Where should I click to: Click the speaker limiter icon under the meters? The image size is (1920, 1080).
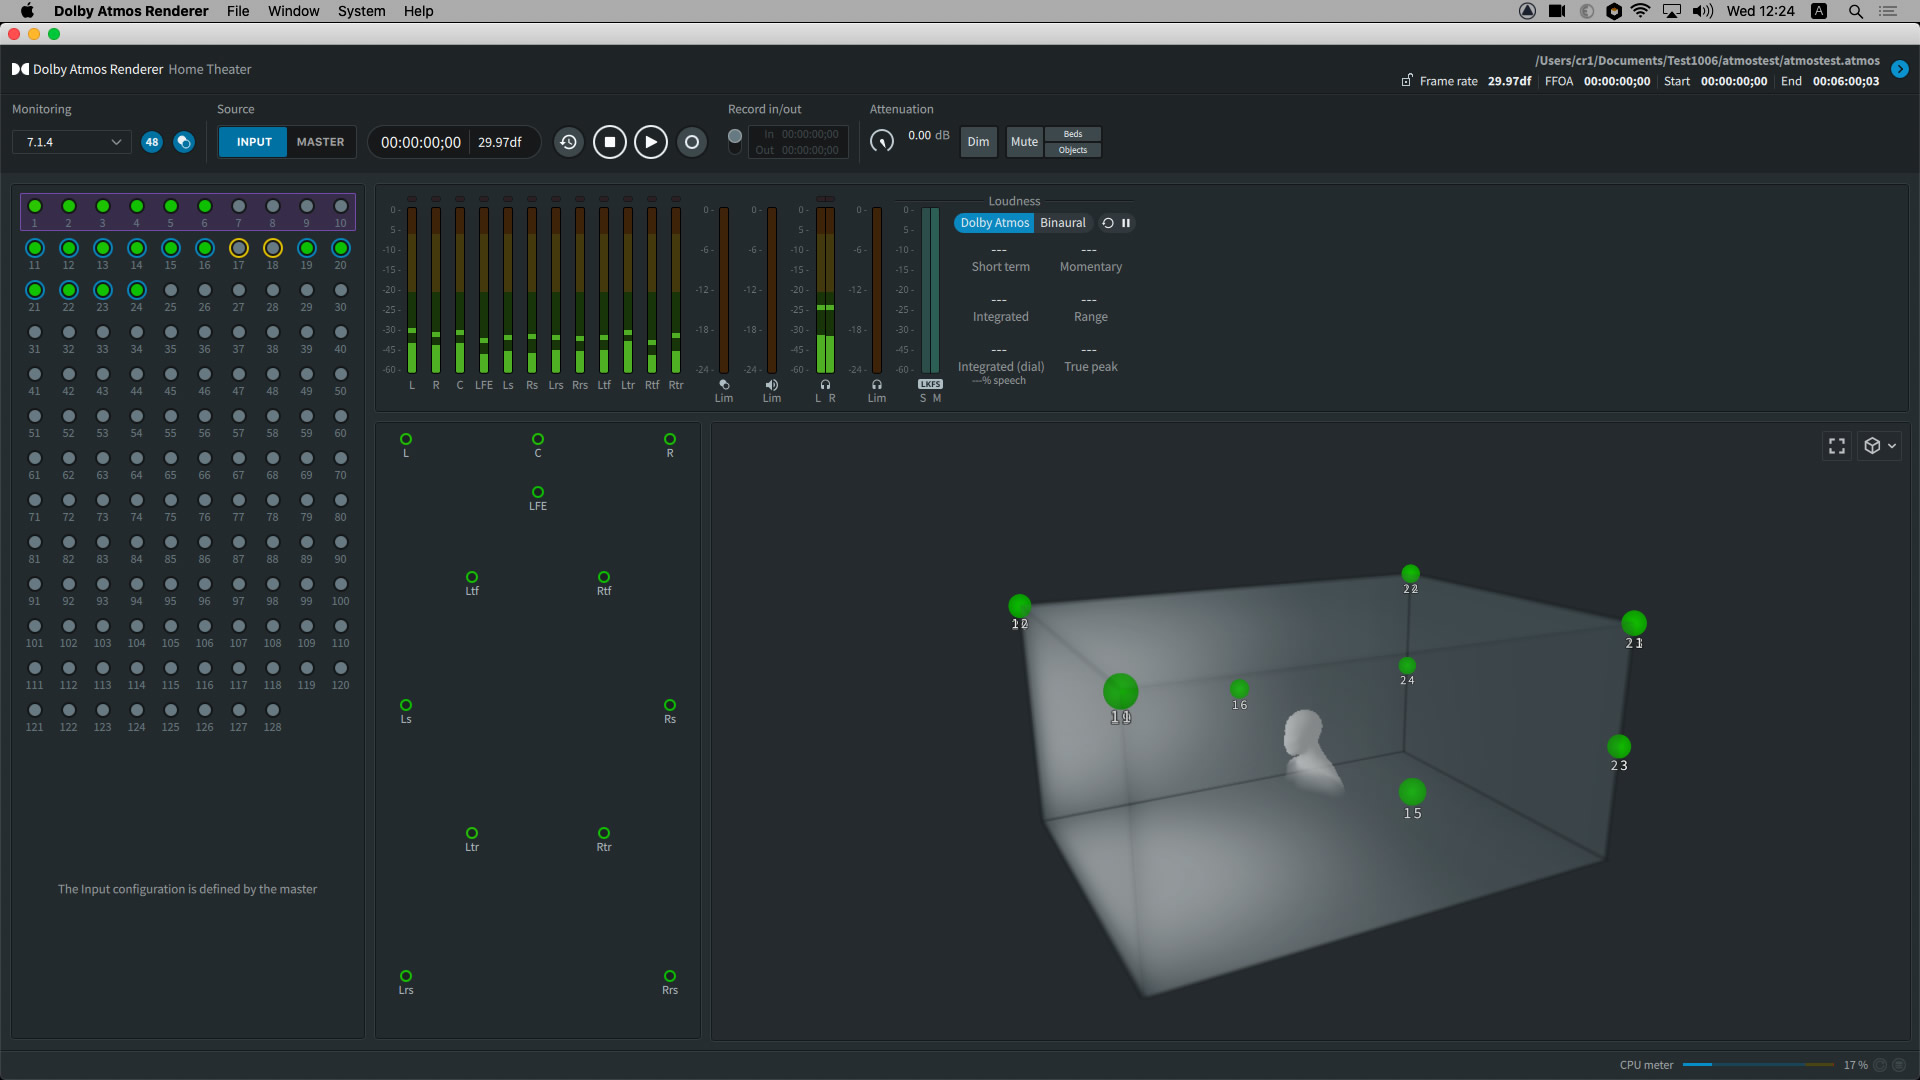pos(772,384)
